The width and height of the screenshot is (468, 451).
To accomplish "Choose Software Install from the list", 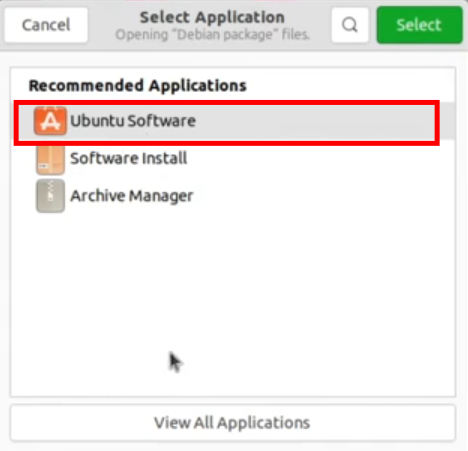I will coord(233,159).
